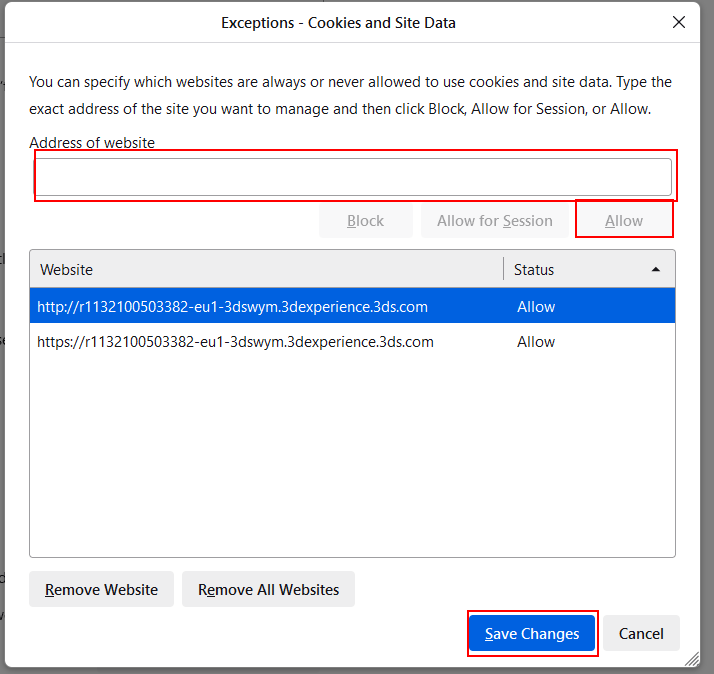The image size is (714, 674).
Task: Click the Allow for Session button
Action: point(494,221)
